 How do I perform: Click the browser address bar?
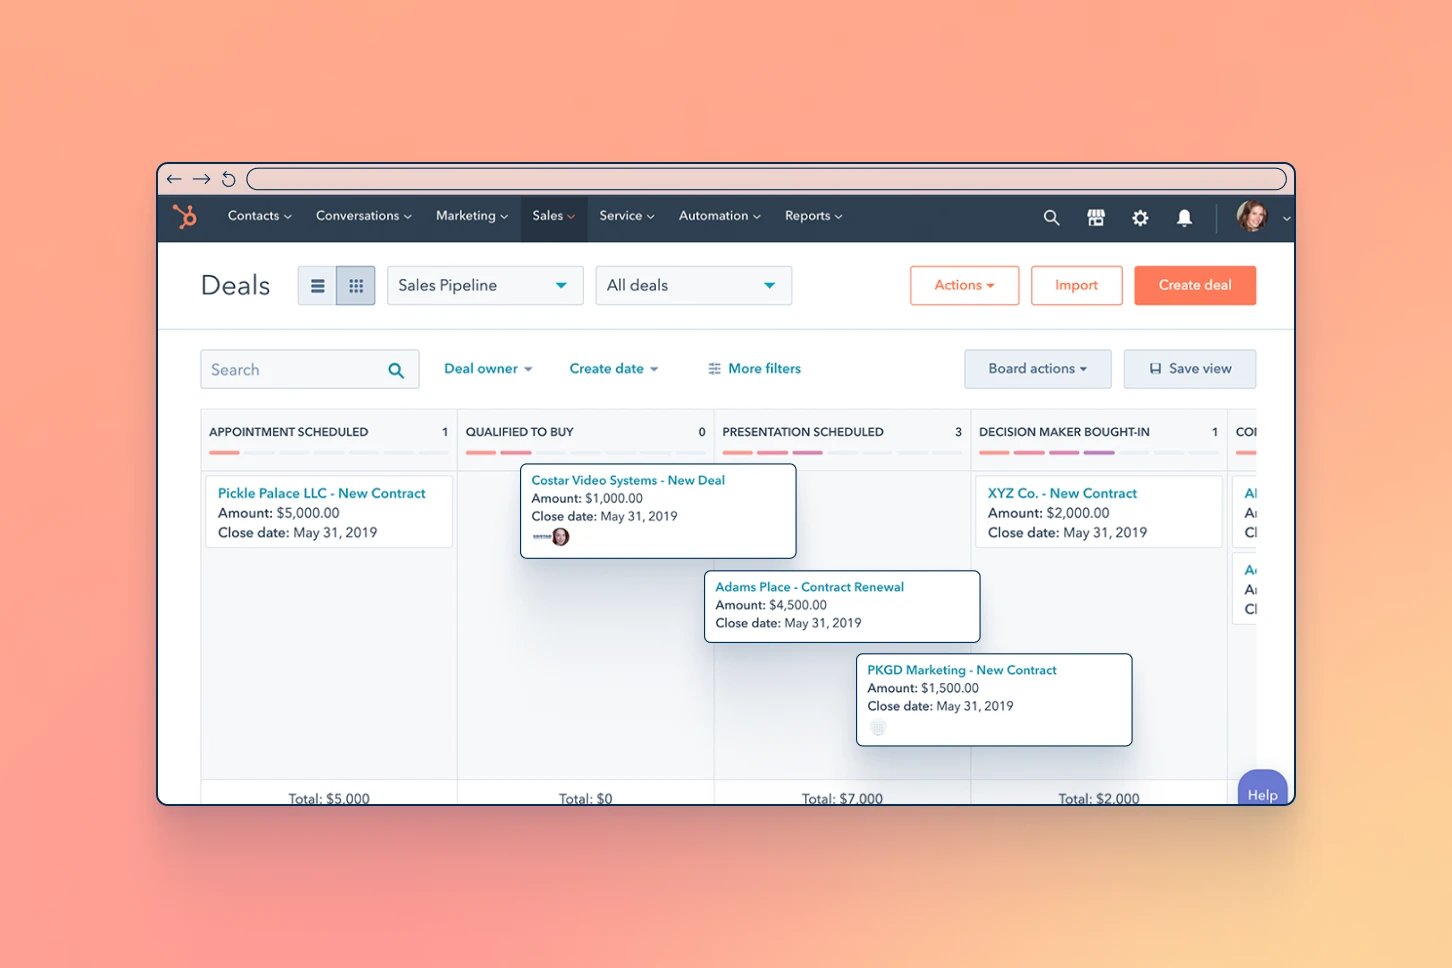(766, 179)
